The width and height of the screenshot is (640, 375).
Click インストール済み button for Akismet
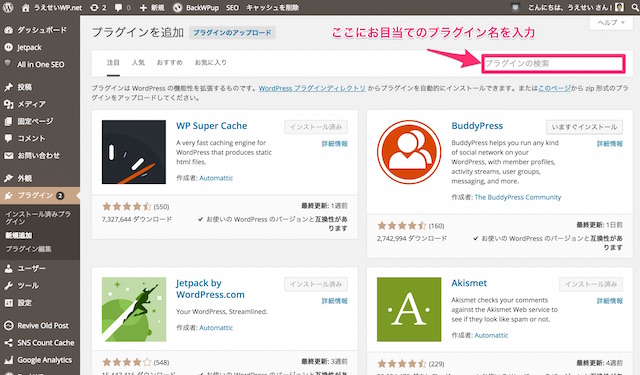[591, 284]
